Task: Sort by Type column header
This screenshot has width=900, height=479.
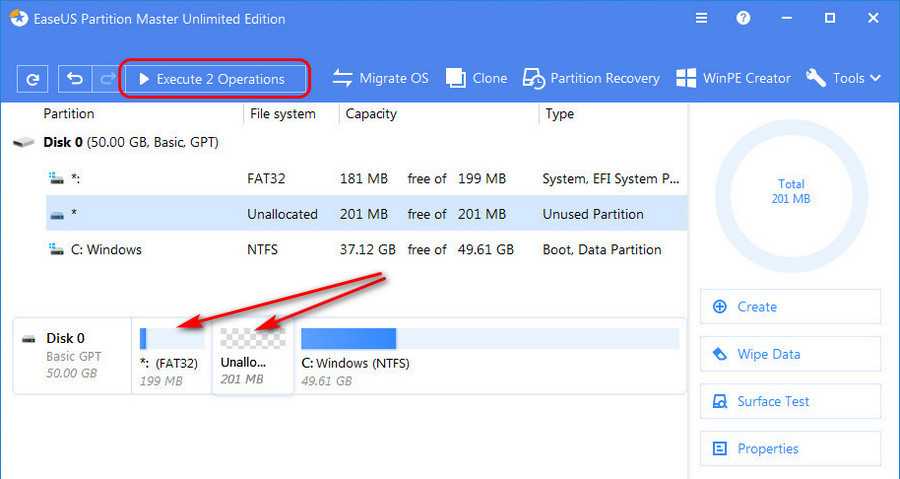Action: tap(560, 114)
